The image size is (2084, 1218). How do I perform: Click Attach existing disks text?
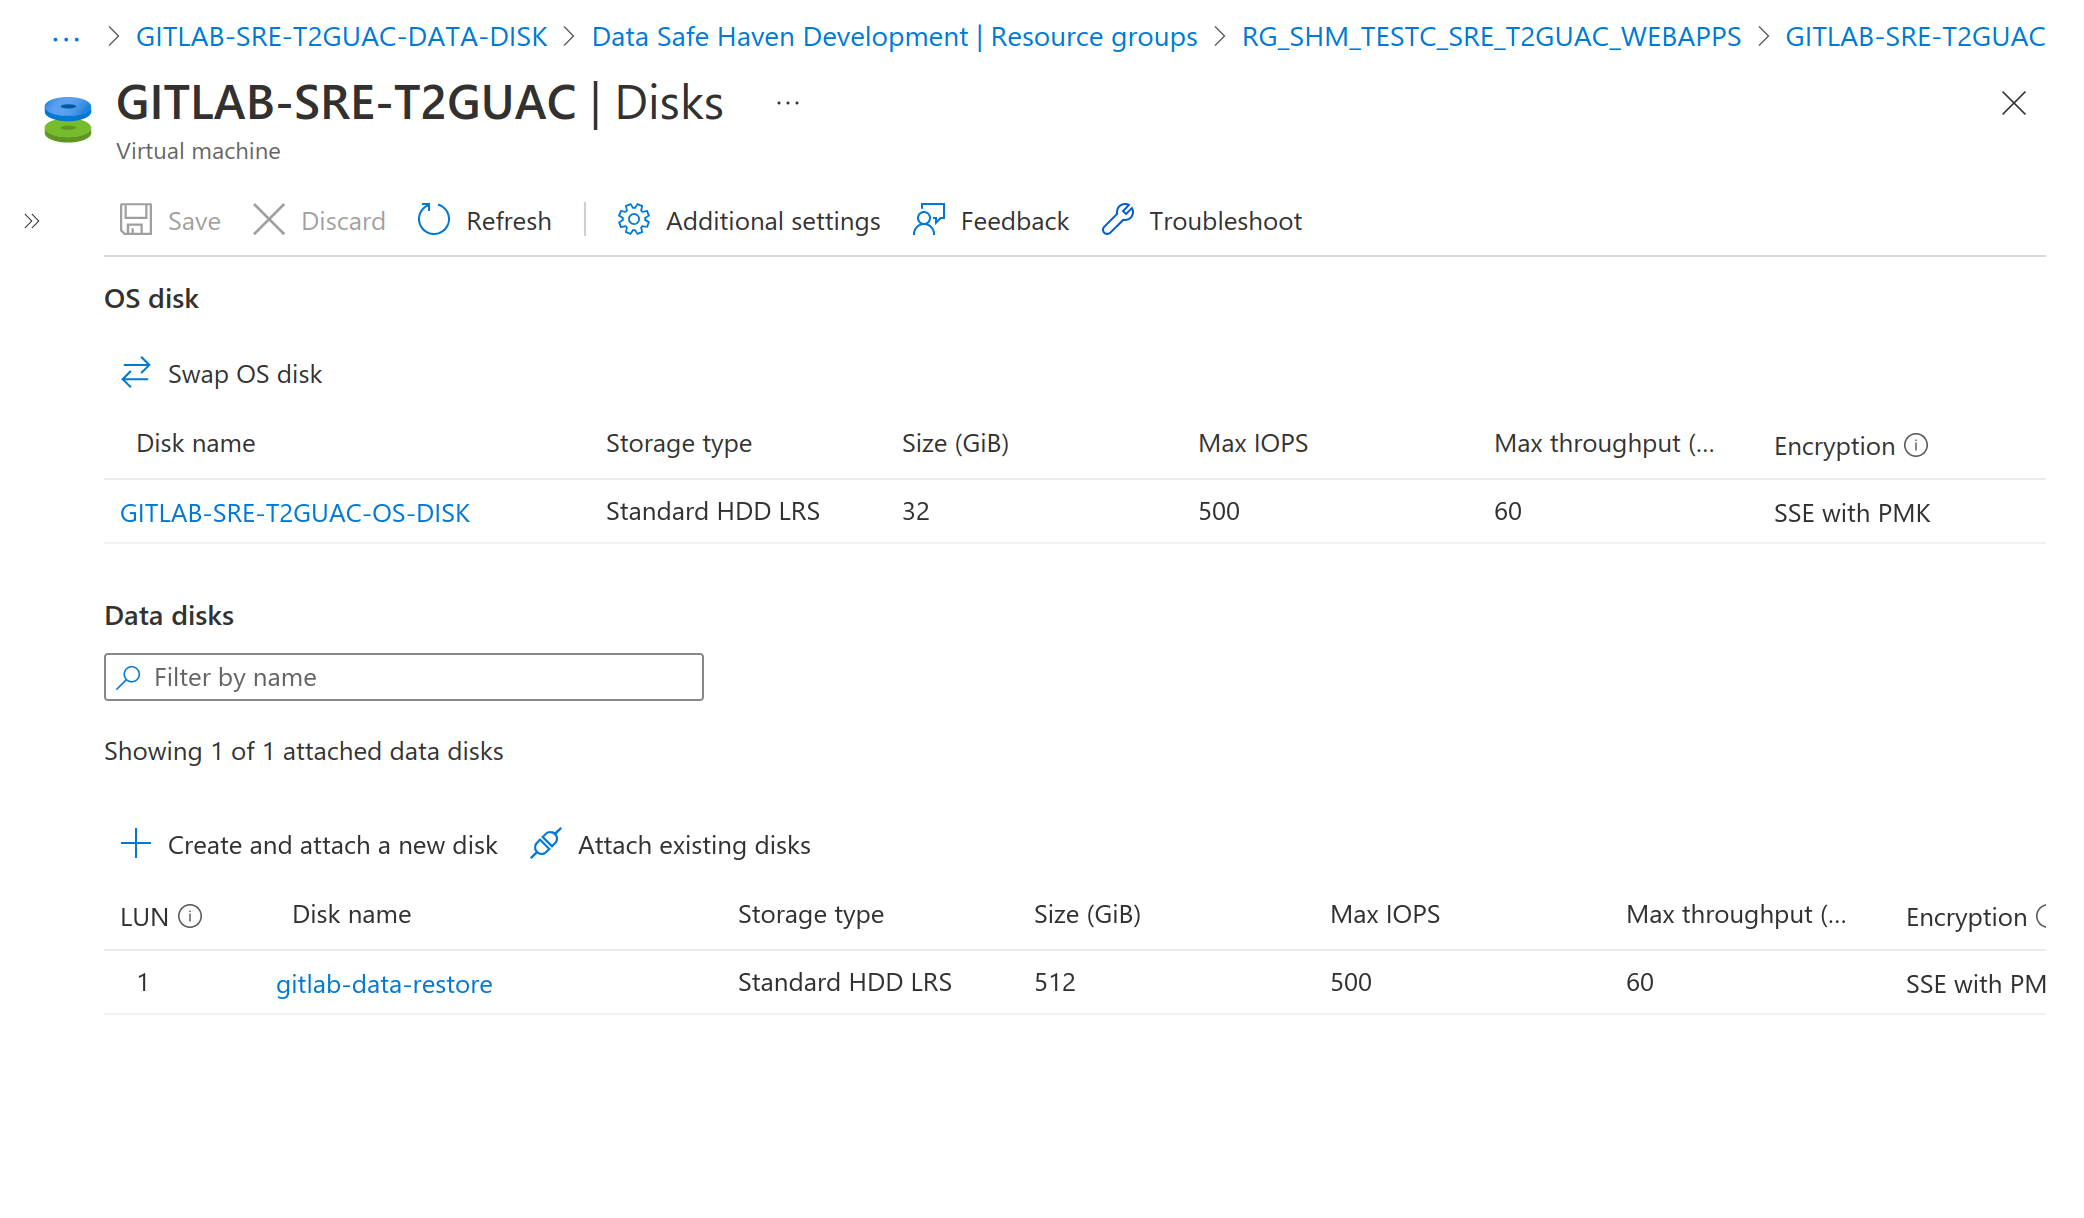(x=694, y=845)
